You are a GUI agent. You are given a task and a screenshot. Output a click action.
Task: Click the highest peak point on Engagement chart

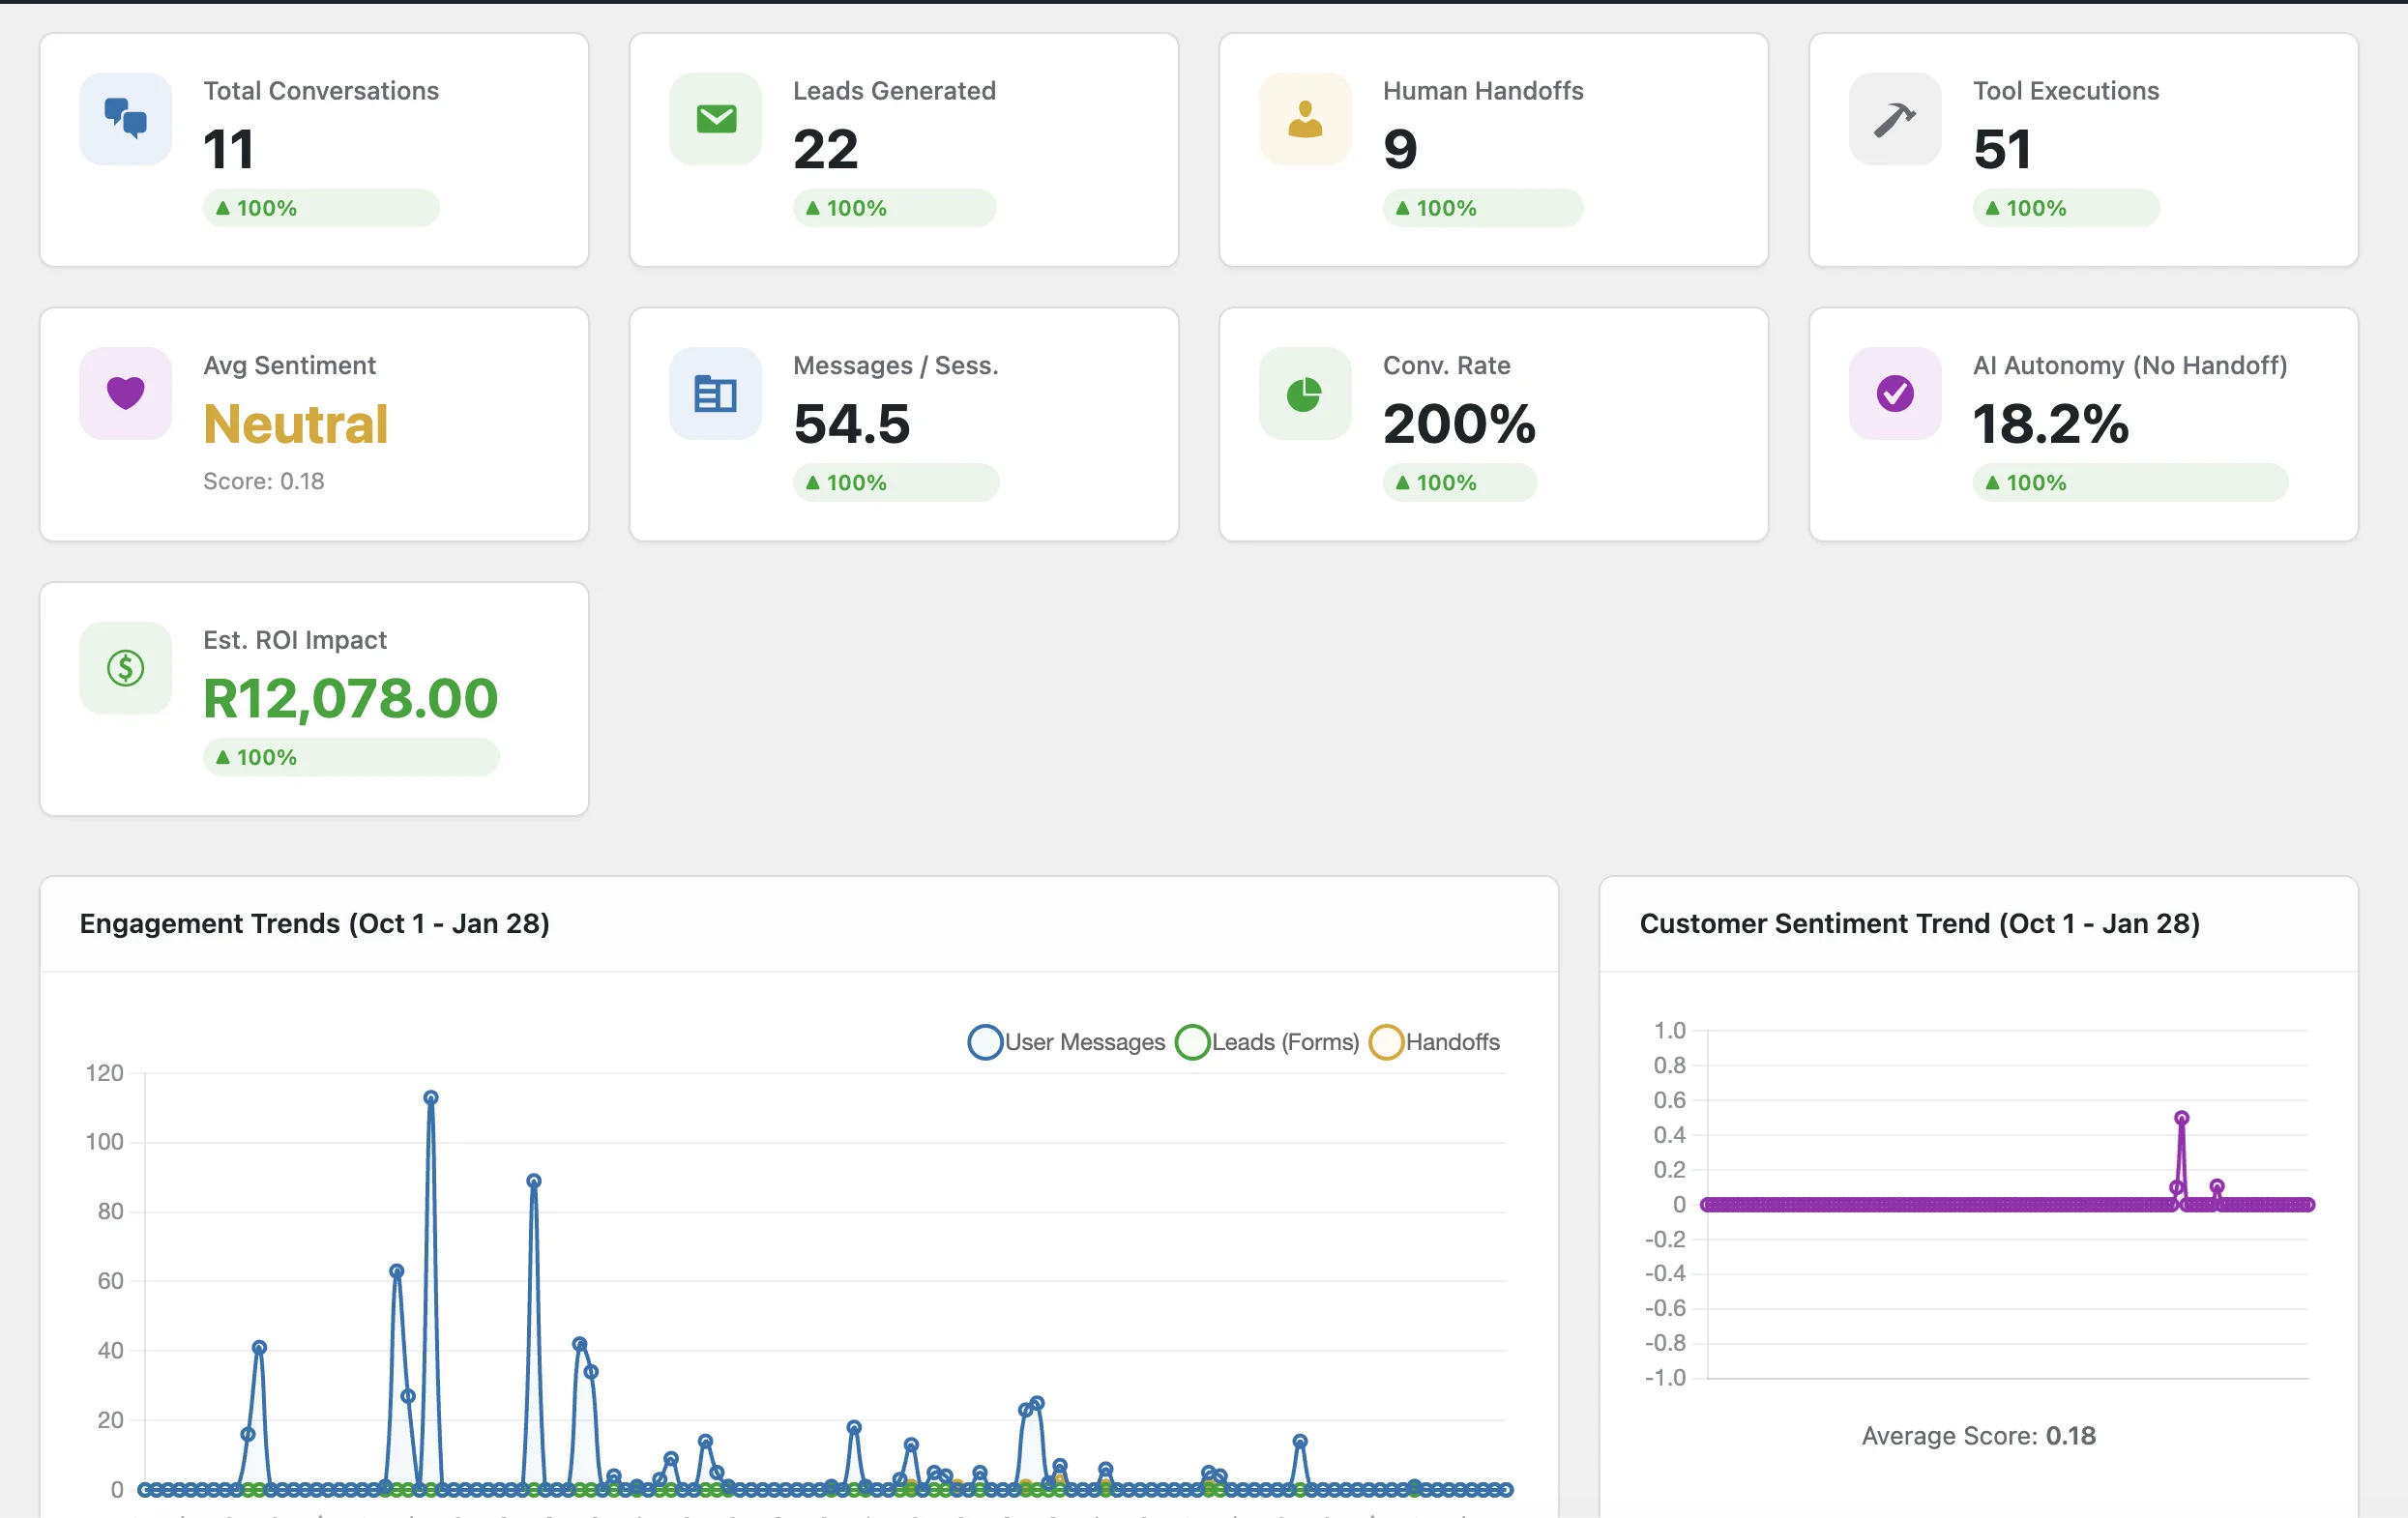point(431,1098)
